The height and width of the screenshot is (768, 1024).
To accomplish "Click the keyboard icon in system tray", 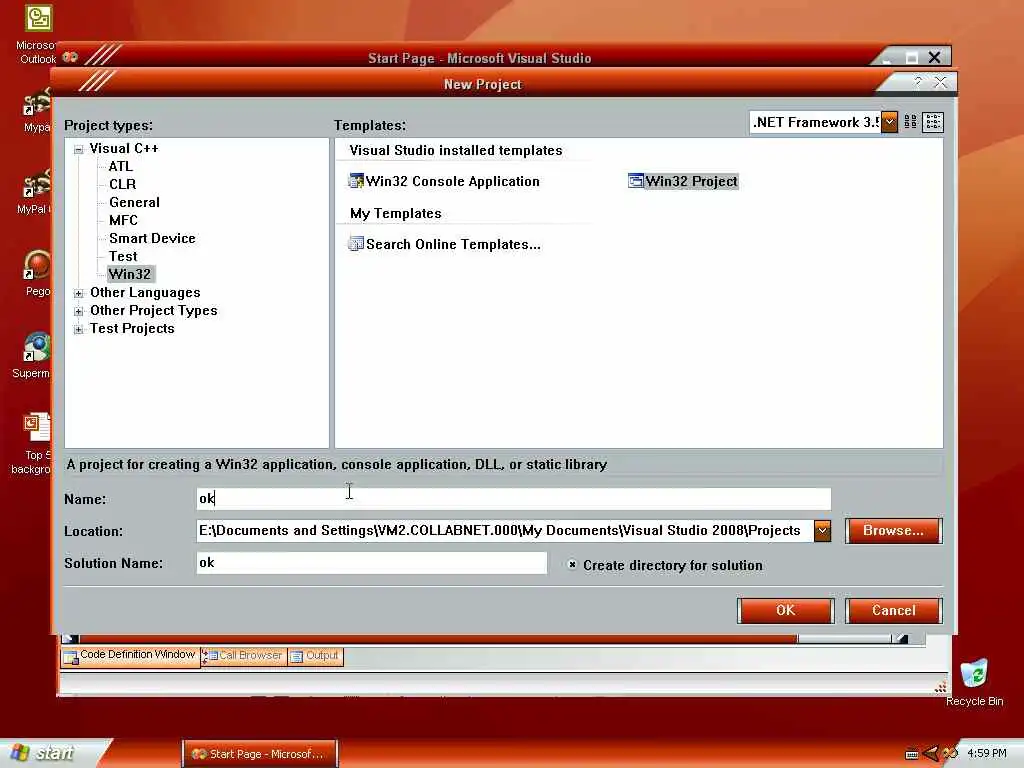I will point(912,754).
